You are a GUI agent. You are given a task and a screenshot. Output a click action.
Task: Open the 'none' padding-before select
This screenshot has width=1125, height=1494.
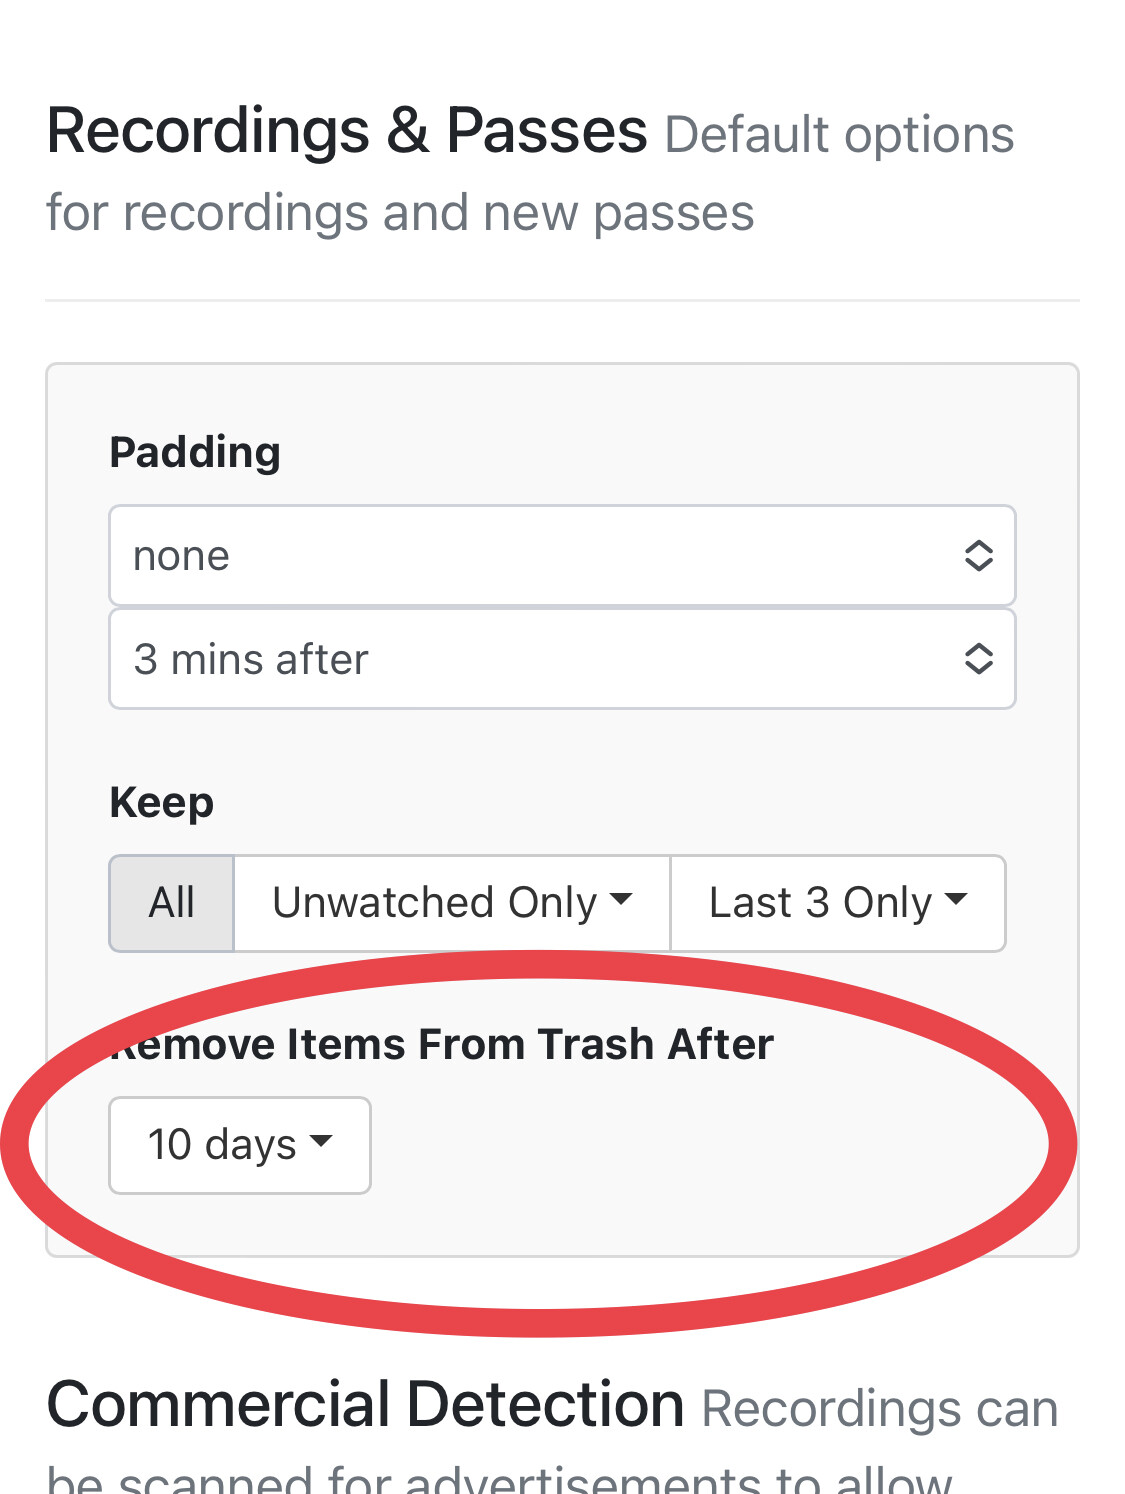pos(540,556)
